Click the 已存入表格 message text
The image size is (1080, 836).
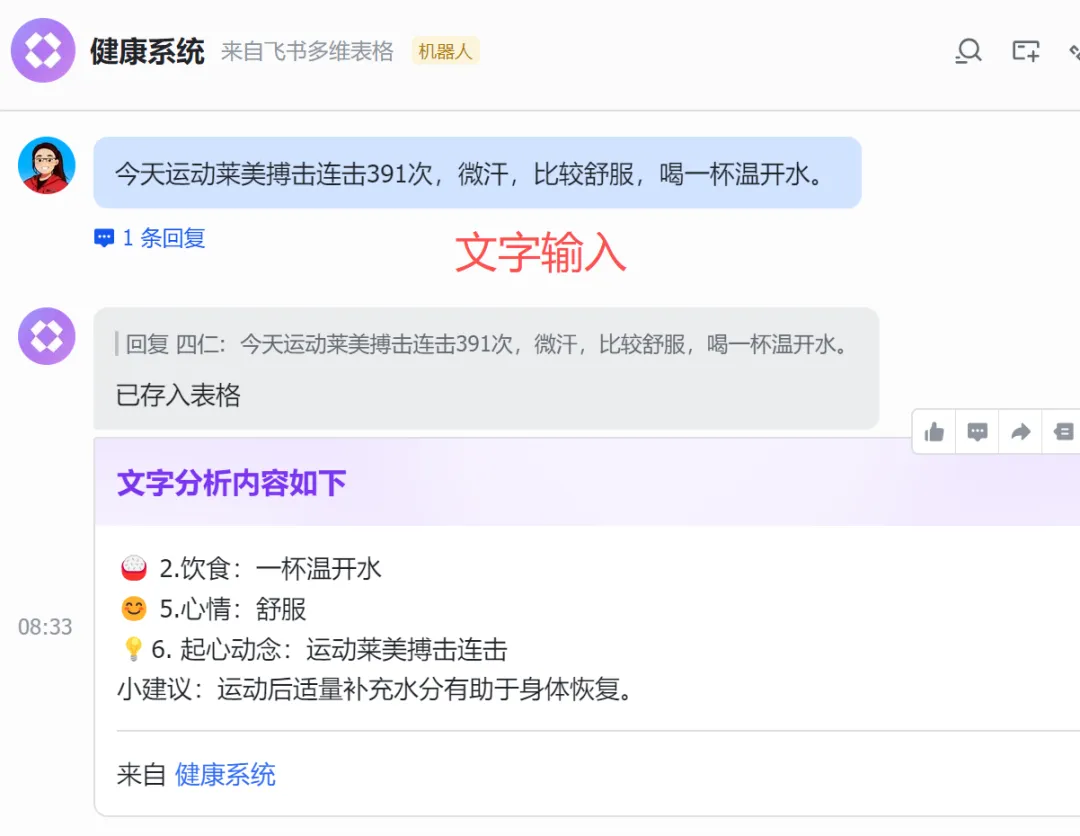click(178, 395)
